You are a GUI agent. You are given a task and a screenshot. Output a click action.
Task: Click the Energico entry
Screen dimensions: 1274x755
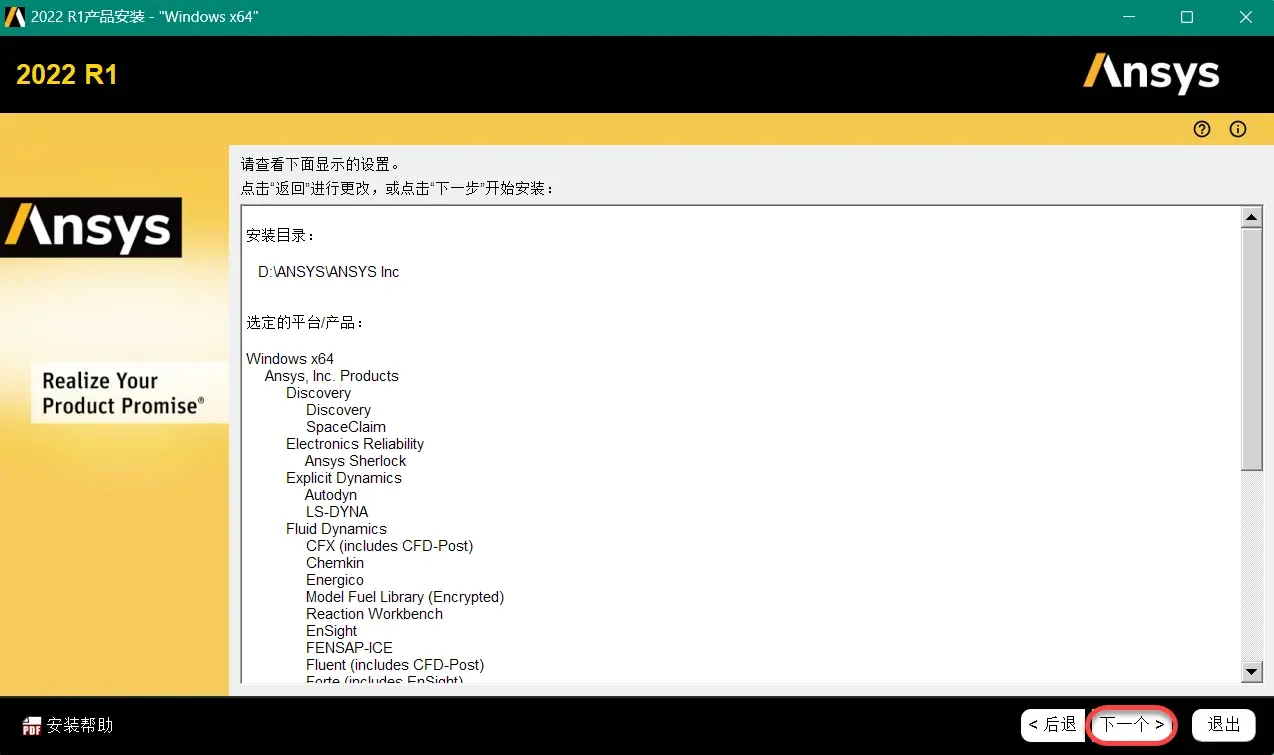pyautogui.click(x=335, y=580)
